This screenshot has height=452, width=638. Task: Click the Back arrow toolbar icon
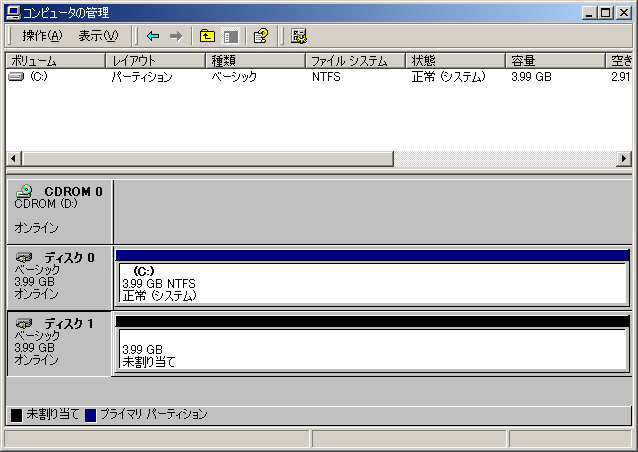coord(153,36)
